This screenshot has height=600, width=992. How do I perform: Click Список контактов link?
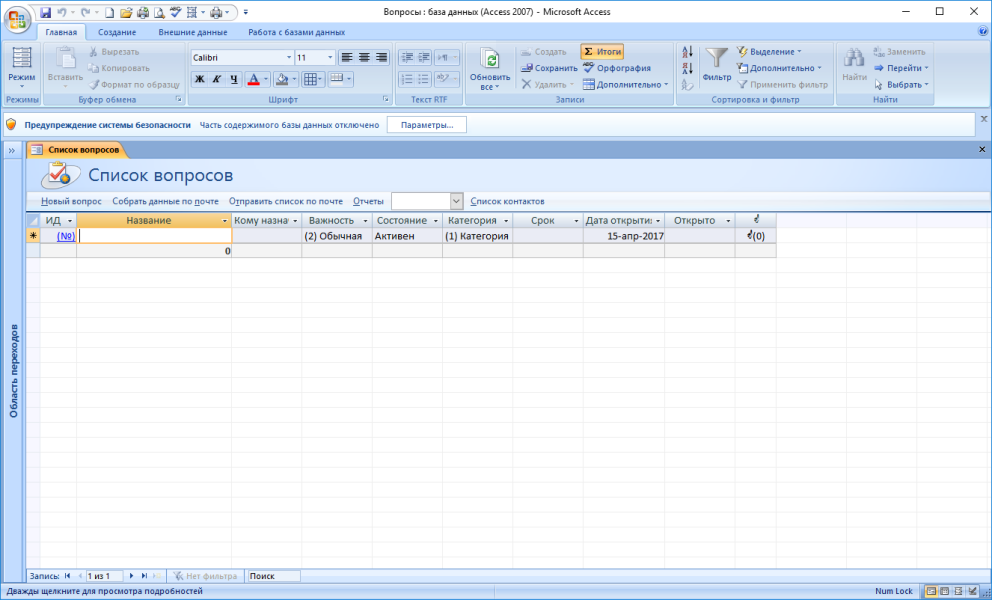pyautogui.click(x=507, y=201)
